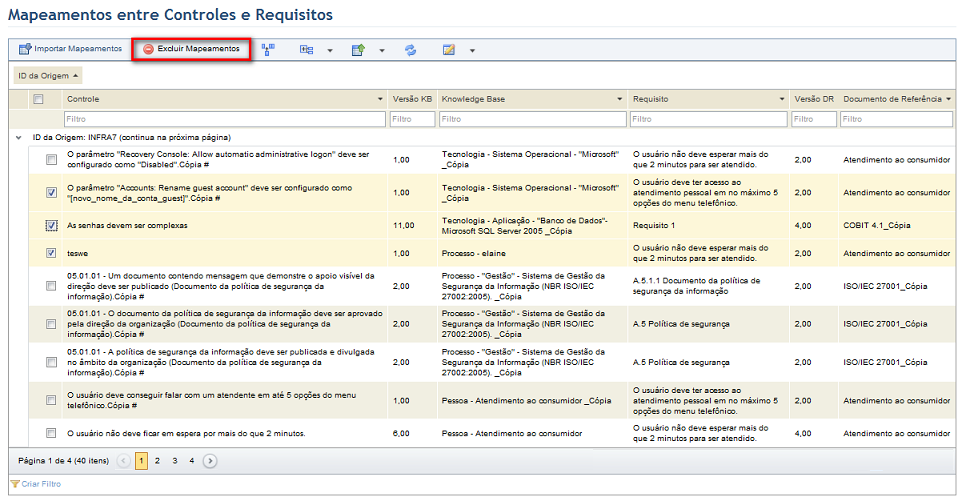Click the export grid toolbar icon
This screenshot has height=501, width=962.
(358, 50)
